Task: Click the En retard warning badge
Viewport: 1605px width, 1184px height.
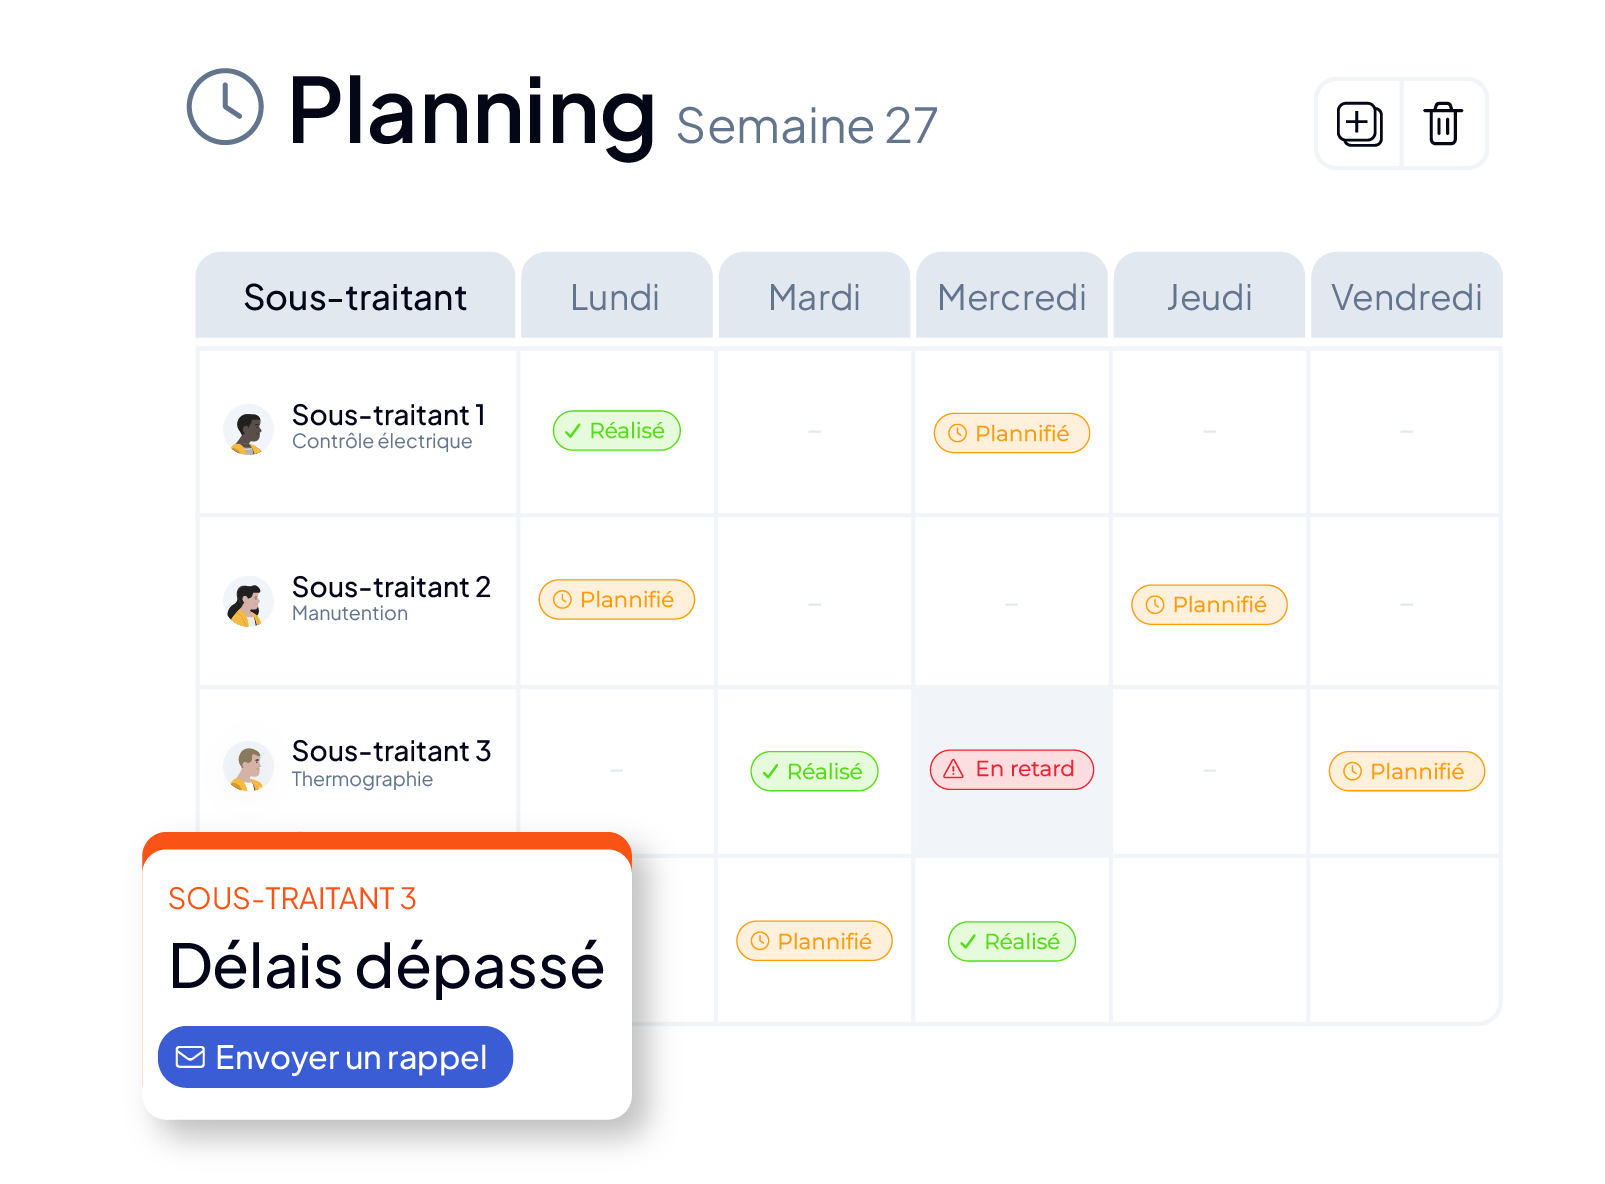Action: (x=1012, y=769)
